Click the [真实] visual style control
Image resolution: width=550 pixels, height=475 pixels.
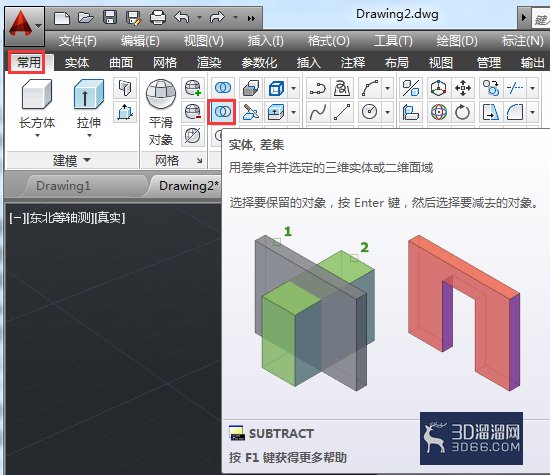[110, 218]
